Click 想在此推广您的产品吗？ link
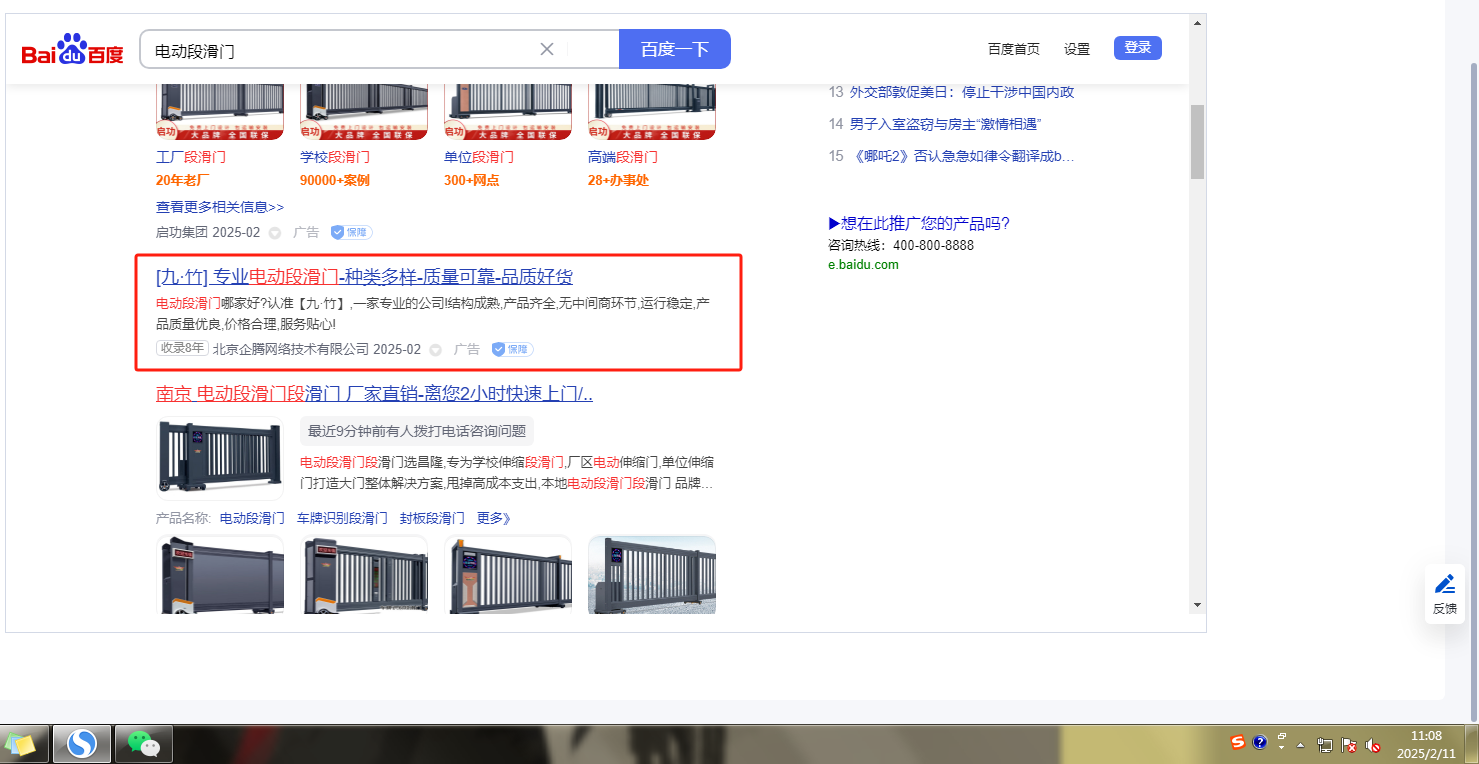This screenshot has width=1479, height=764. tap(919, 224)
